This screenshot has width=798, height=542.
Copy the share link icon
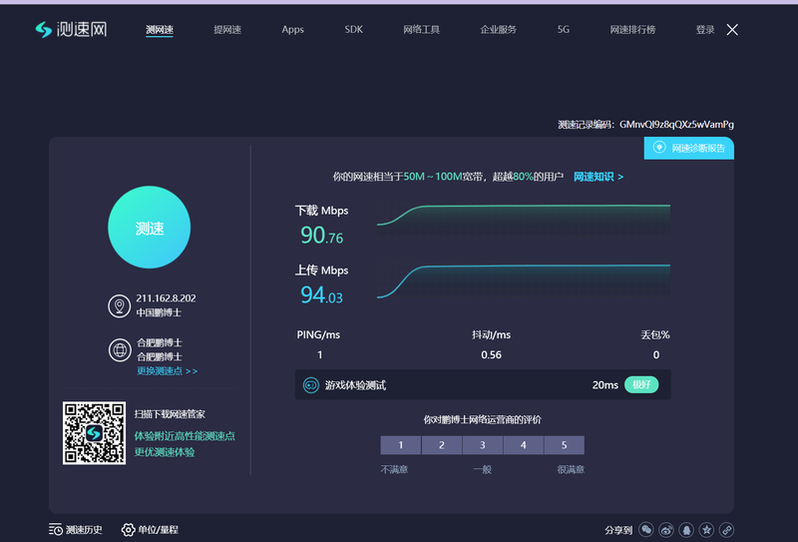[727, 530]
